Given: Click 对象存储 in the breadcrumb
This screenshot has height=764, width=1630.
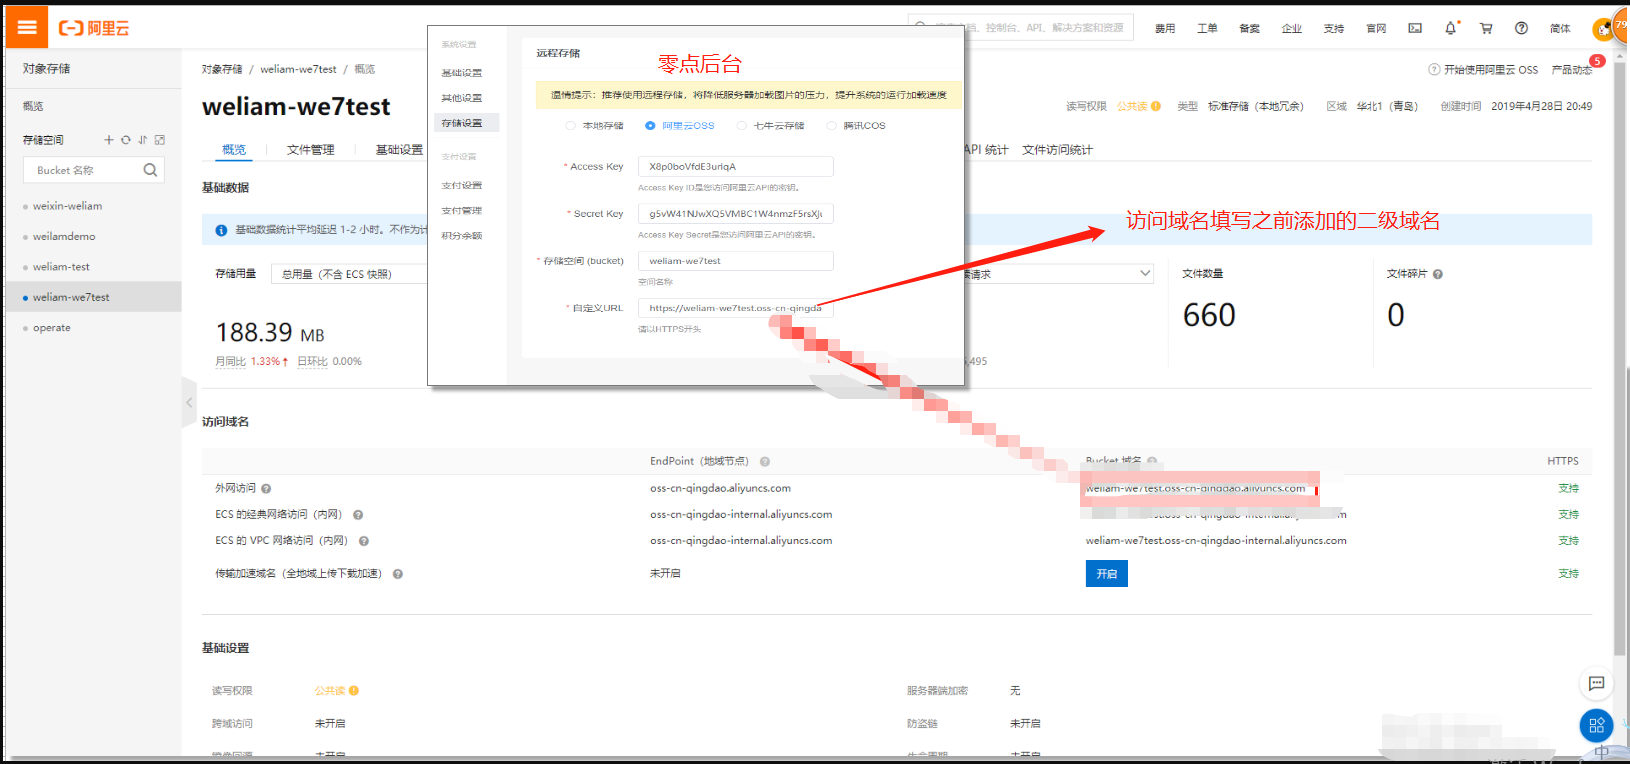Looking at the screenshot, I should (222, 69).
